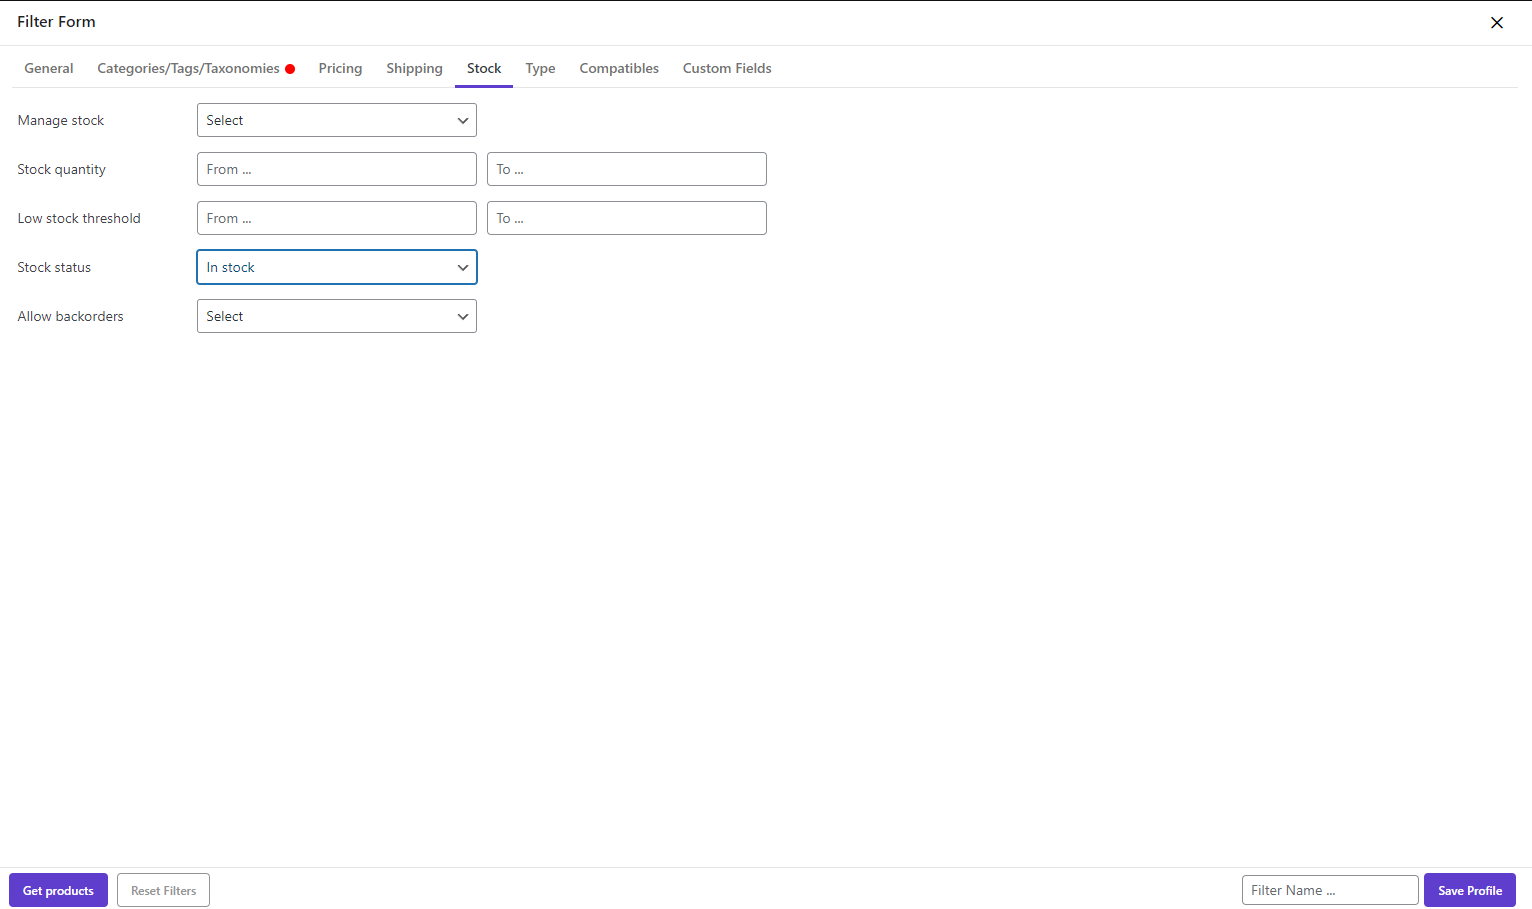Screen dimensions: 1532x909
Task: Click the Reset Filters button
Action: [163, 890]
